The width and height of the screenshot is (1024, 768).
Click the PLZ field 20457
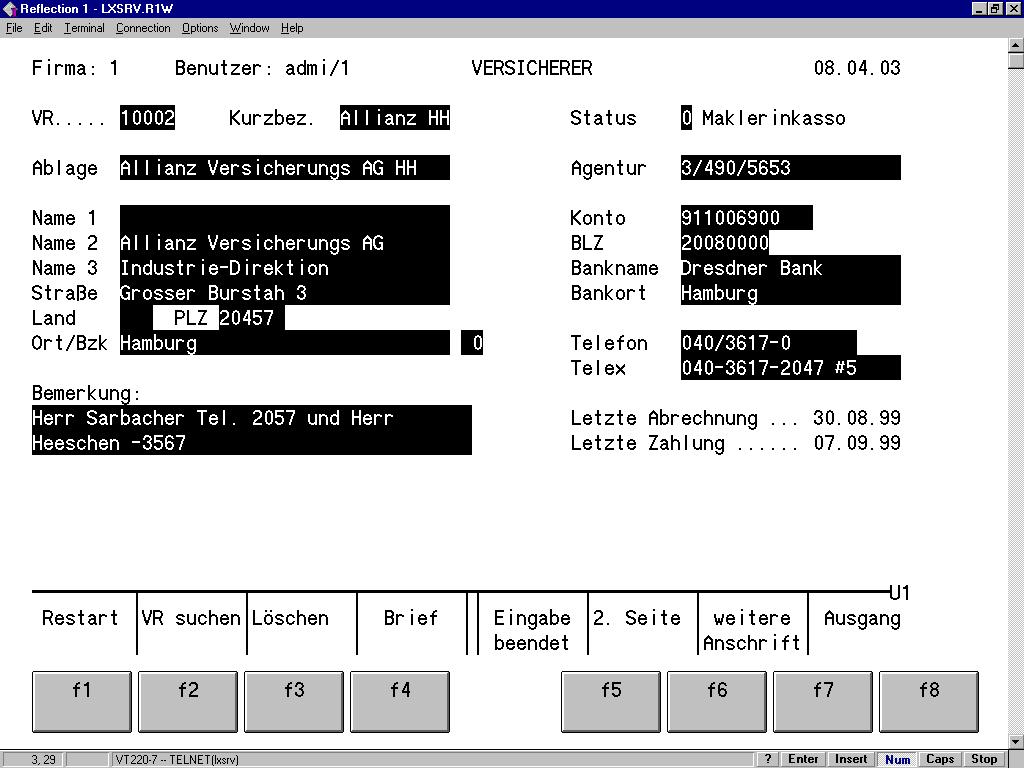tap(251, 318)
